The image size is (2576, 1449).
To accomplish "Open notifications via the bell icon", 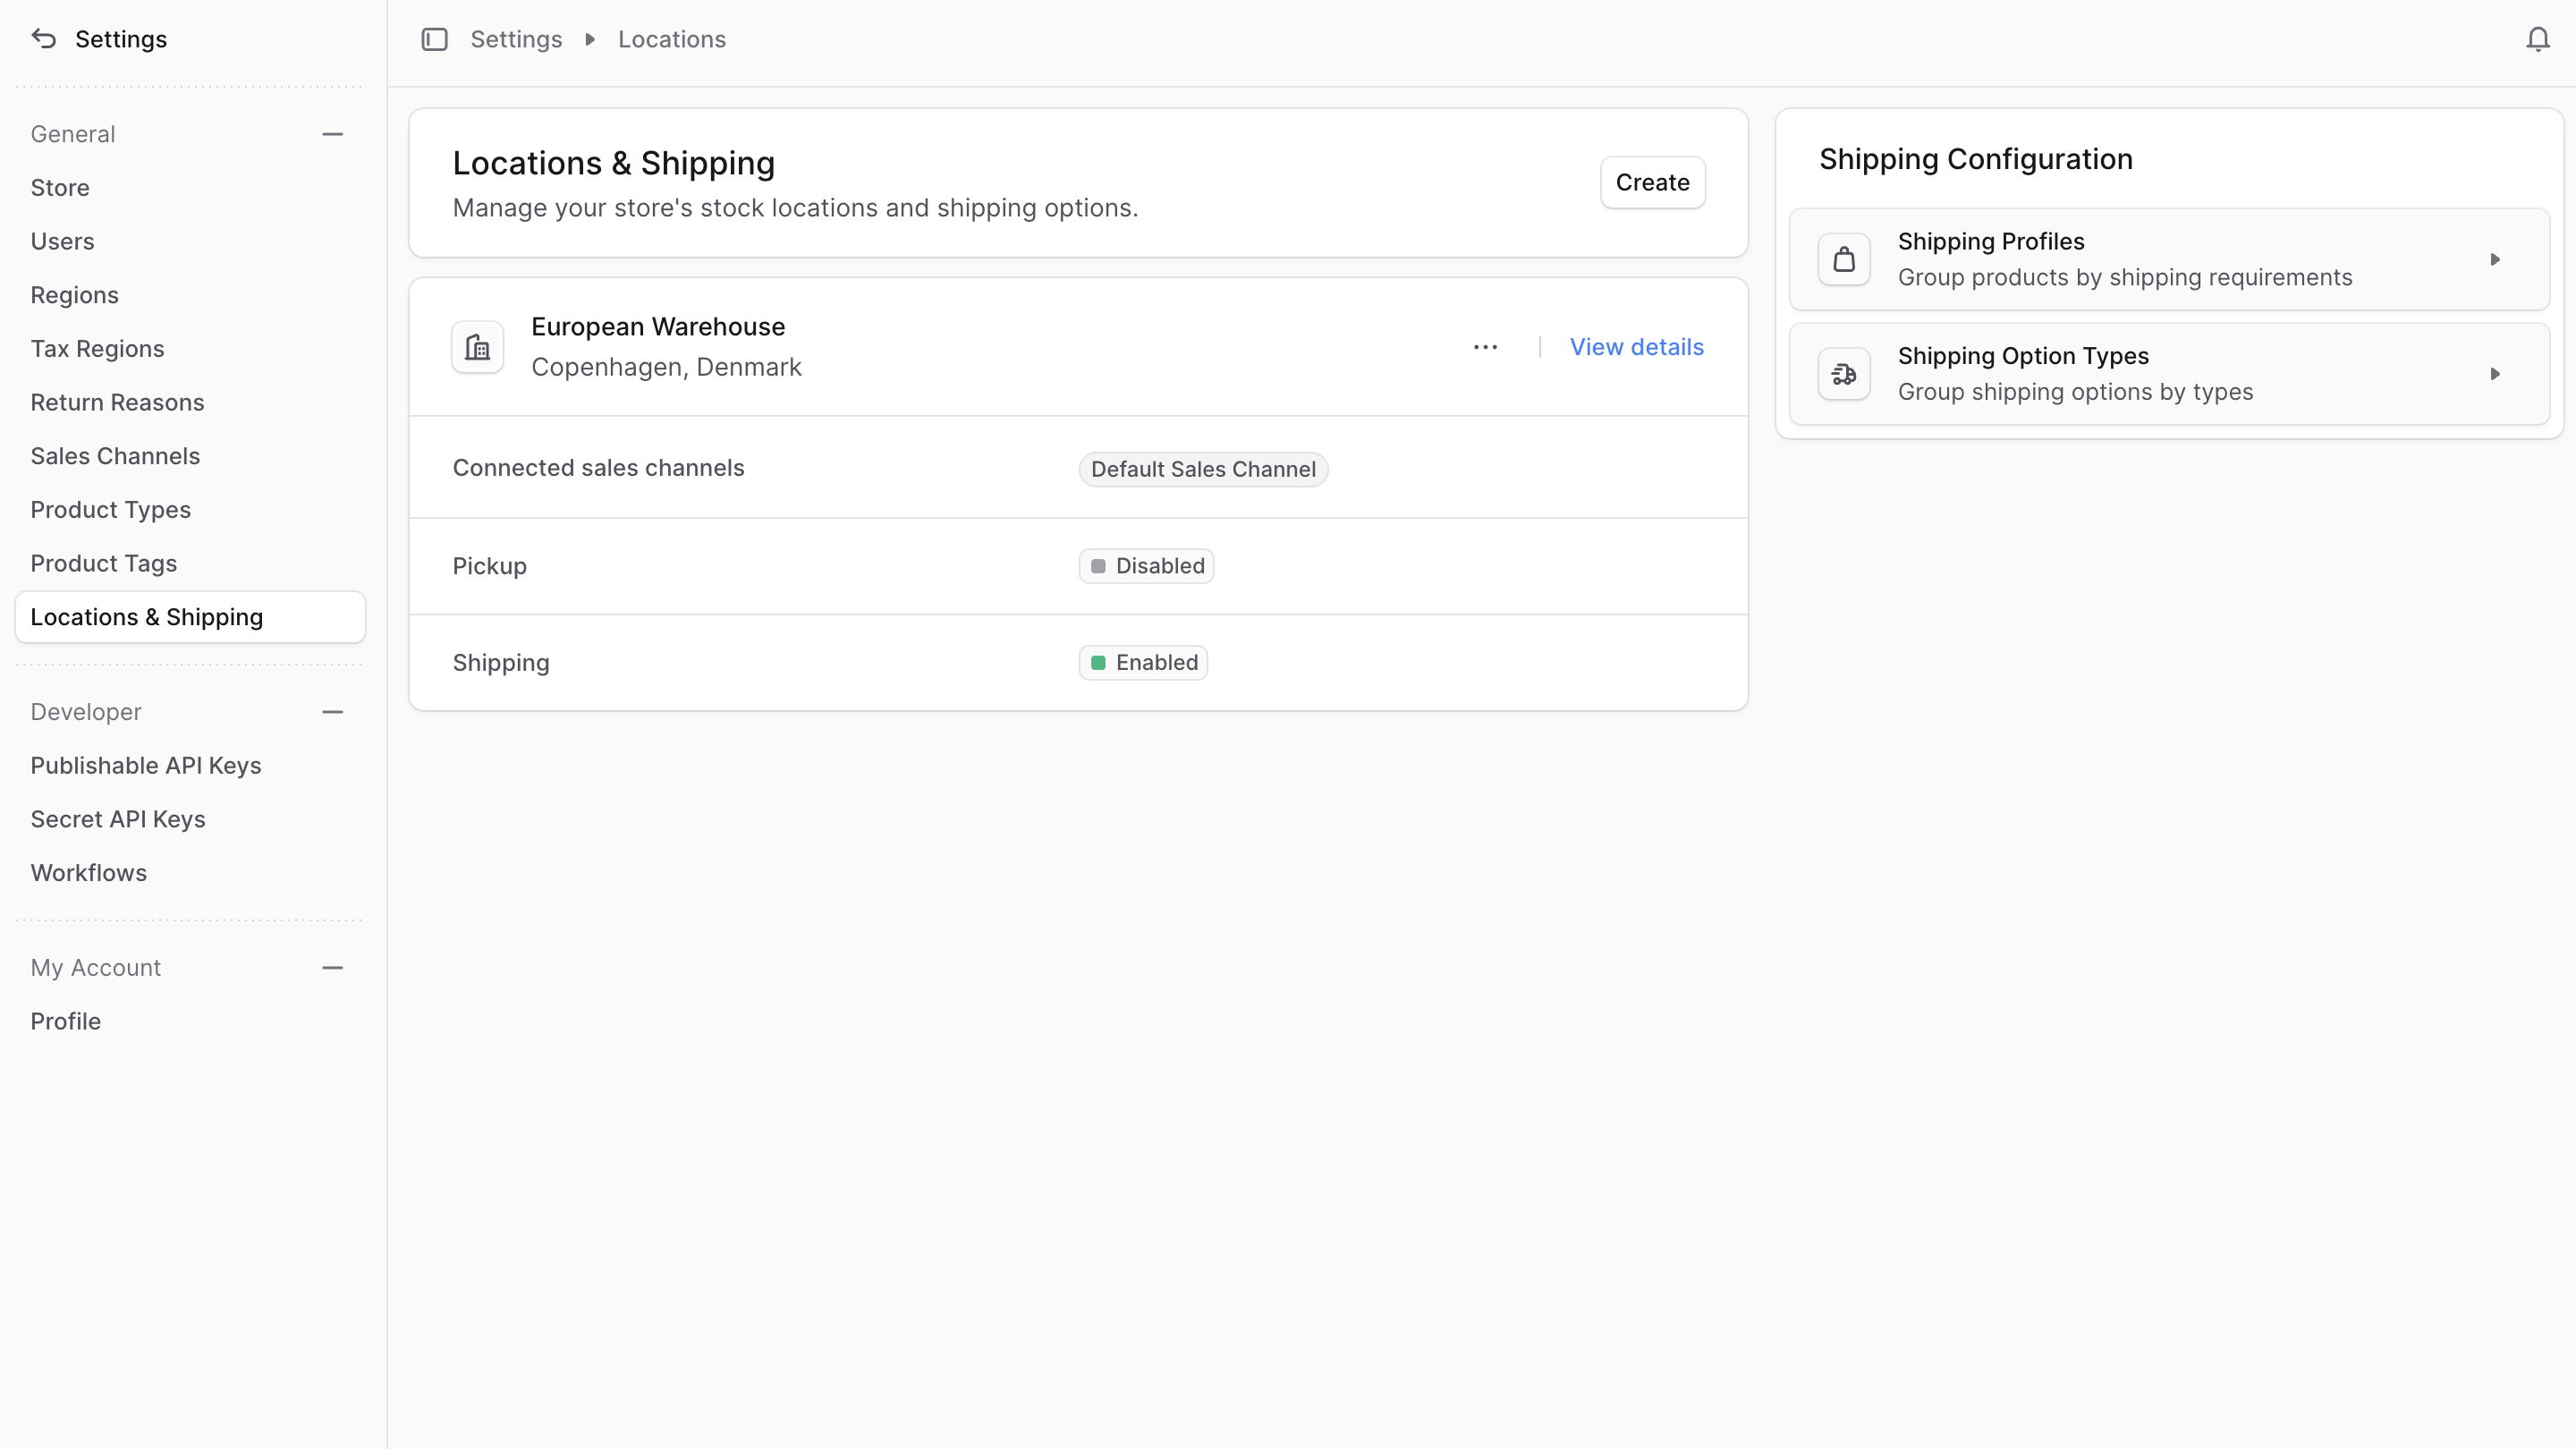I will point(2538,39).
